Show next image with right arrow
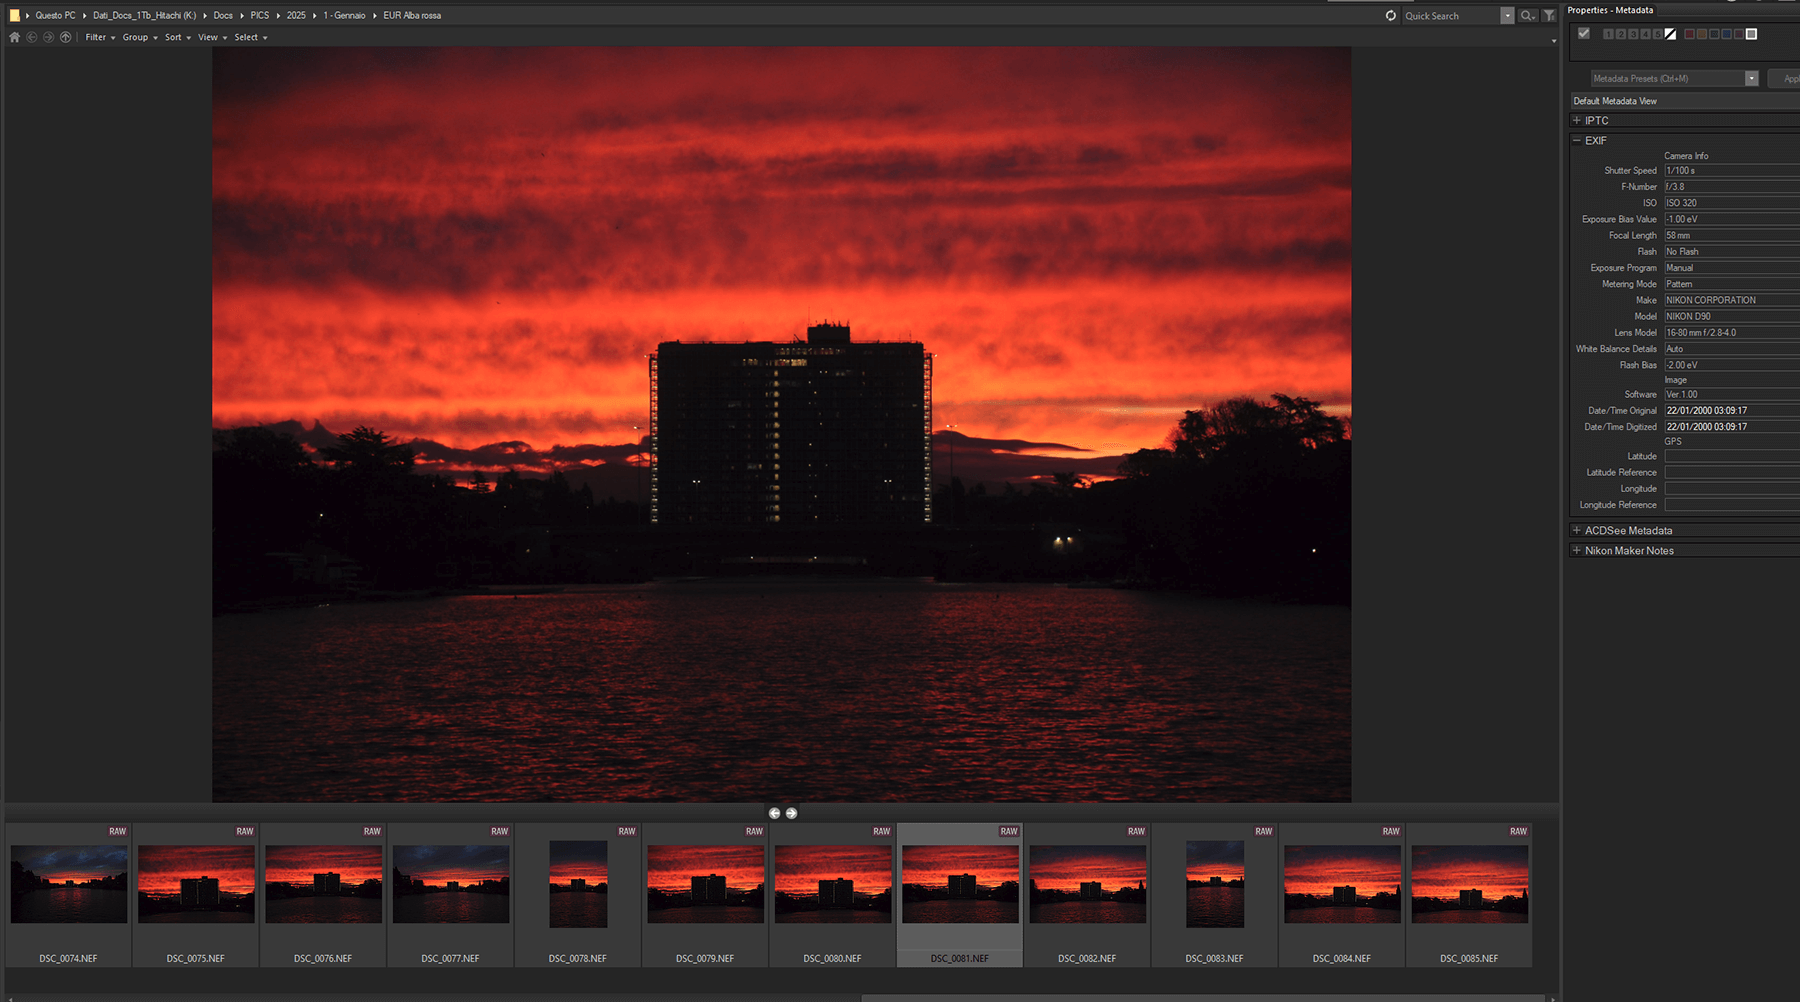The image size is (1800, 1002). pyautogui.click(x=791, y=813)
